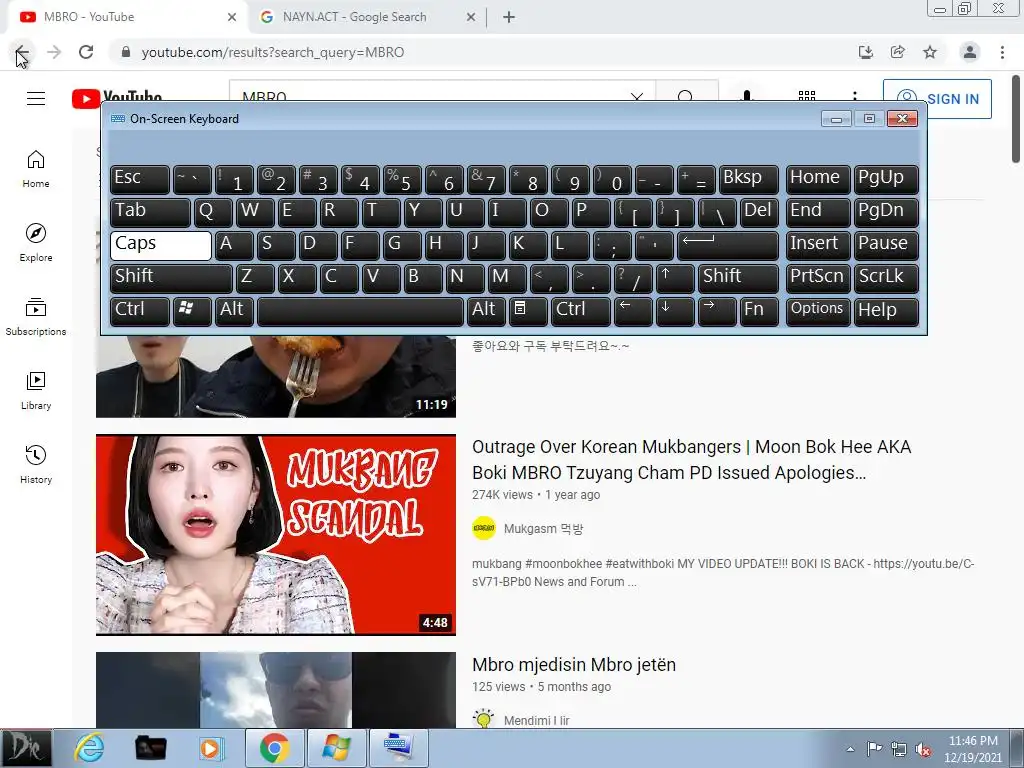Click Help on on-screen keyboard

click(886, 310)
